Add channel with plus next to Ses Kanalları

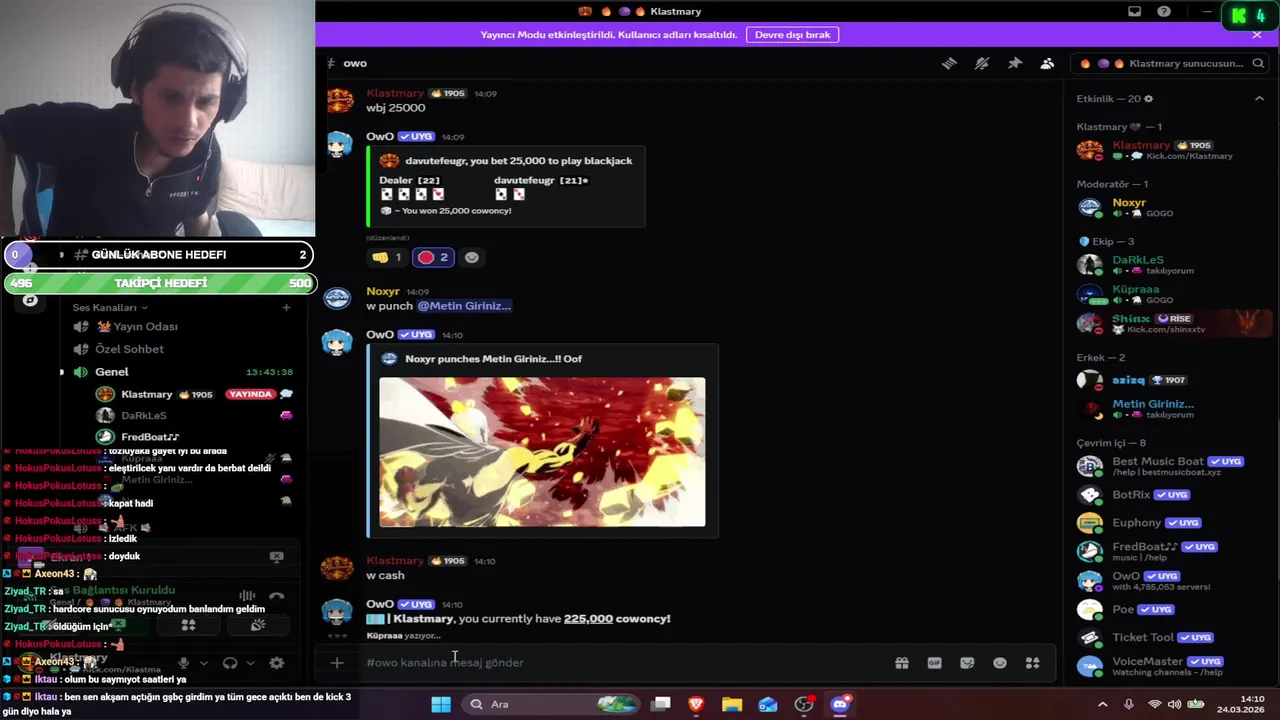(x=286, y=307)
